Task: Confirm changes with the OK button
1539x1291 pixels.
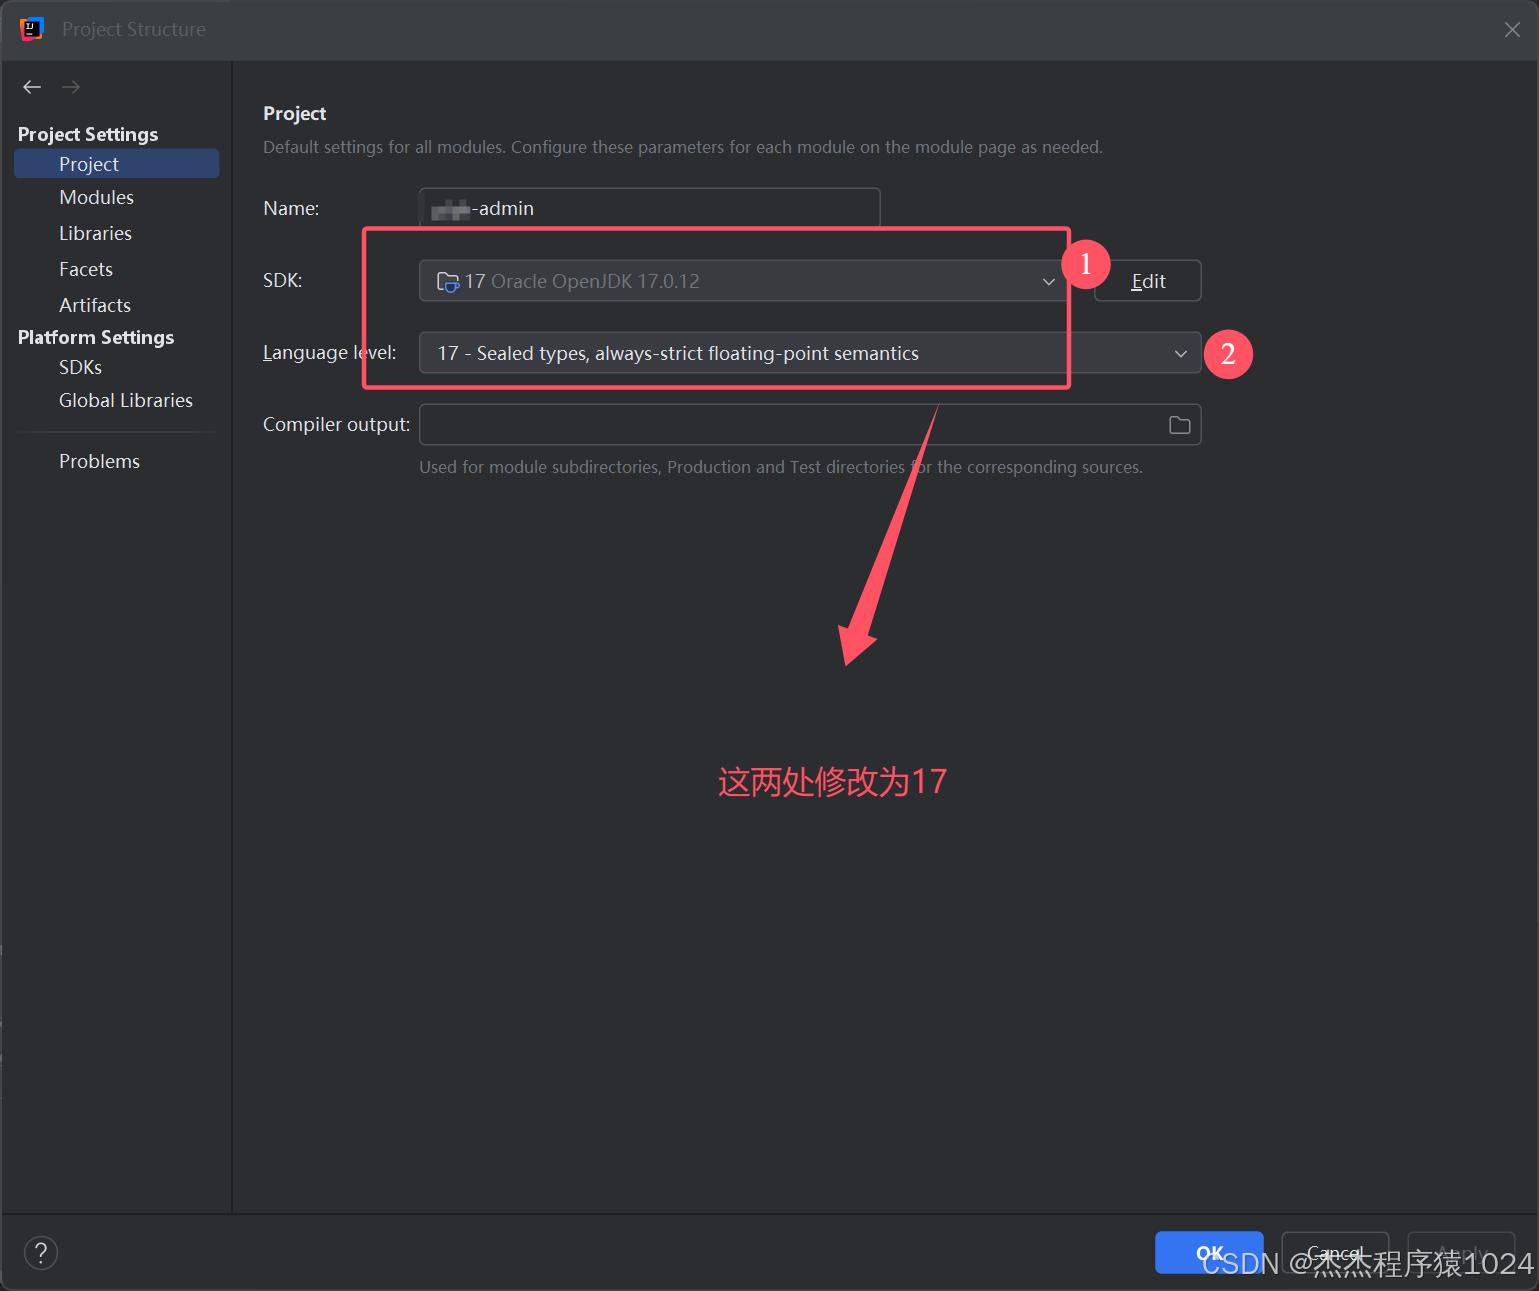Action: 1209,1252
